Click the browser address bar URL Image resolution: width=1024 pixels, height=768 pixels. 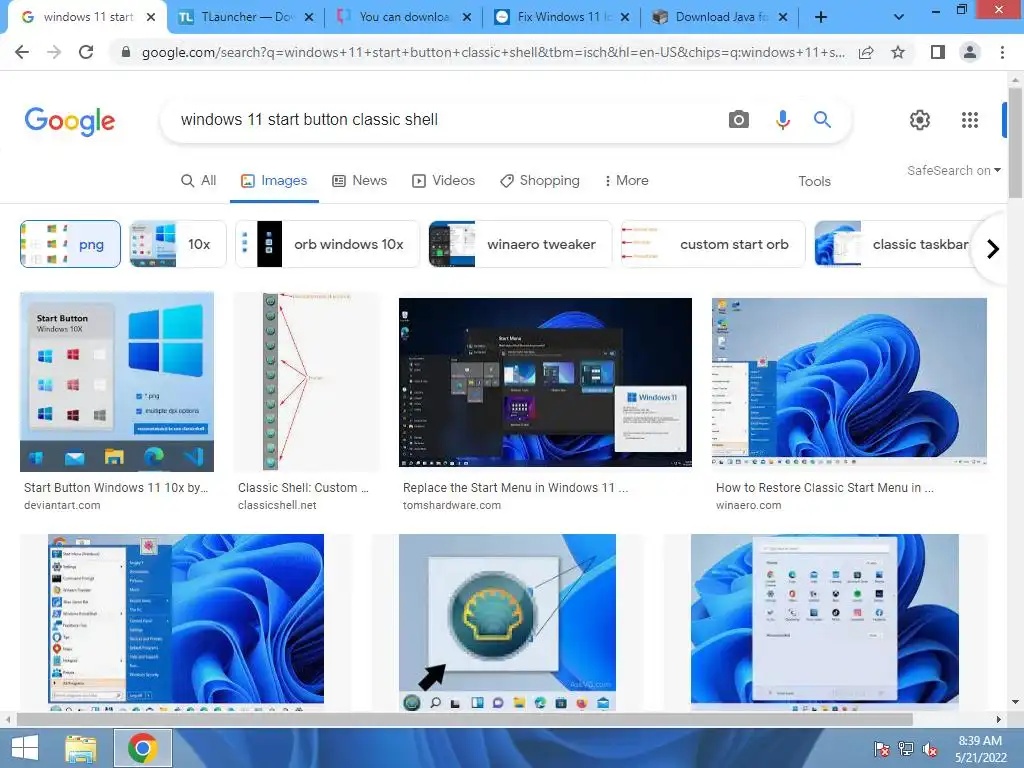coord(493,52)
